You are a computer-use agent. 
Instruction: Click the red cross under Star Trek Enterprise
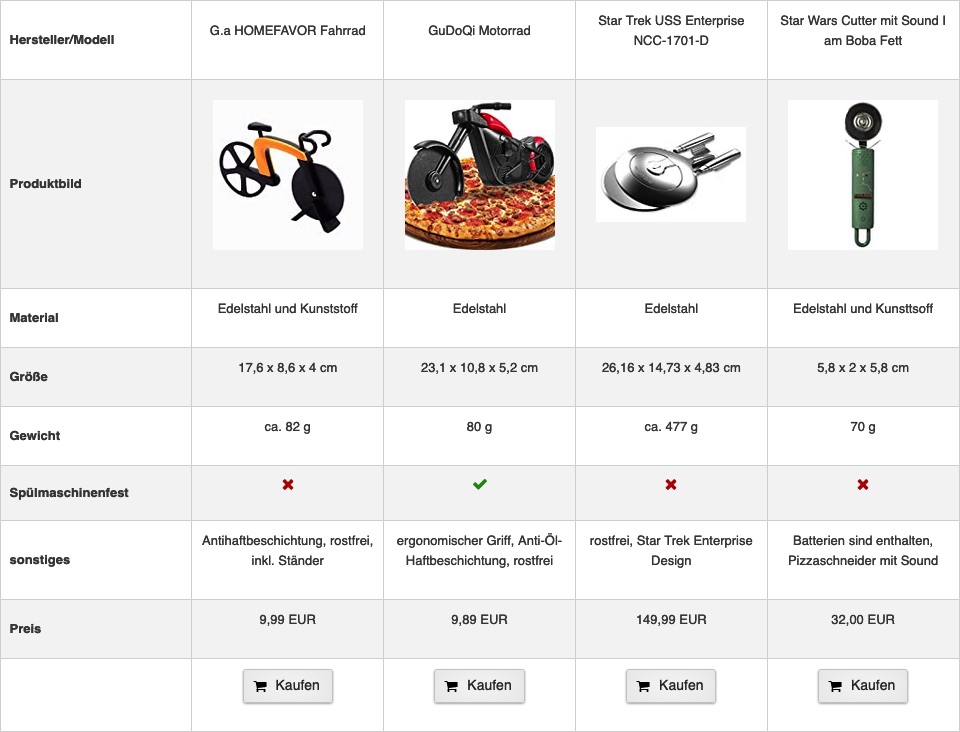(671, 484)
